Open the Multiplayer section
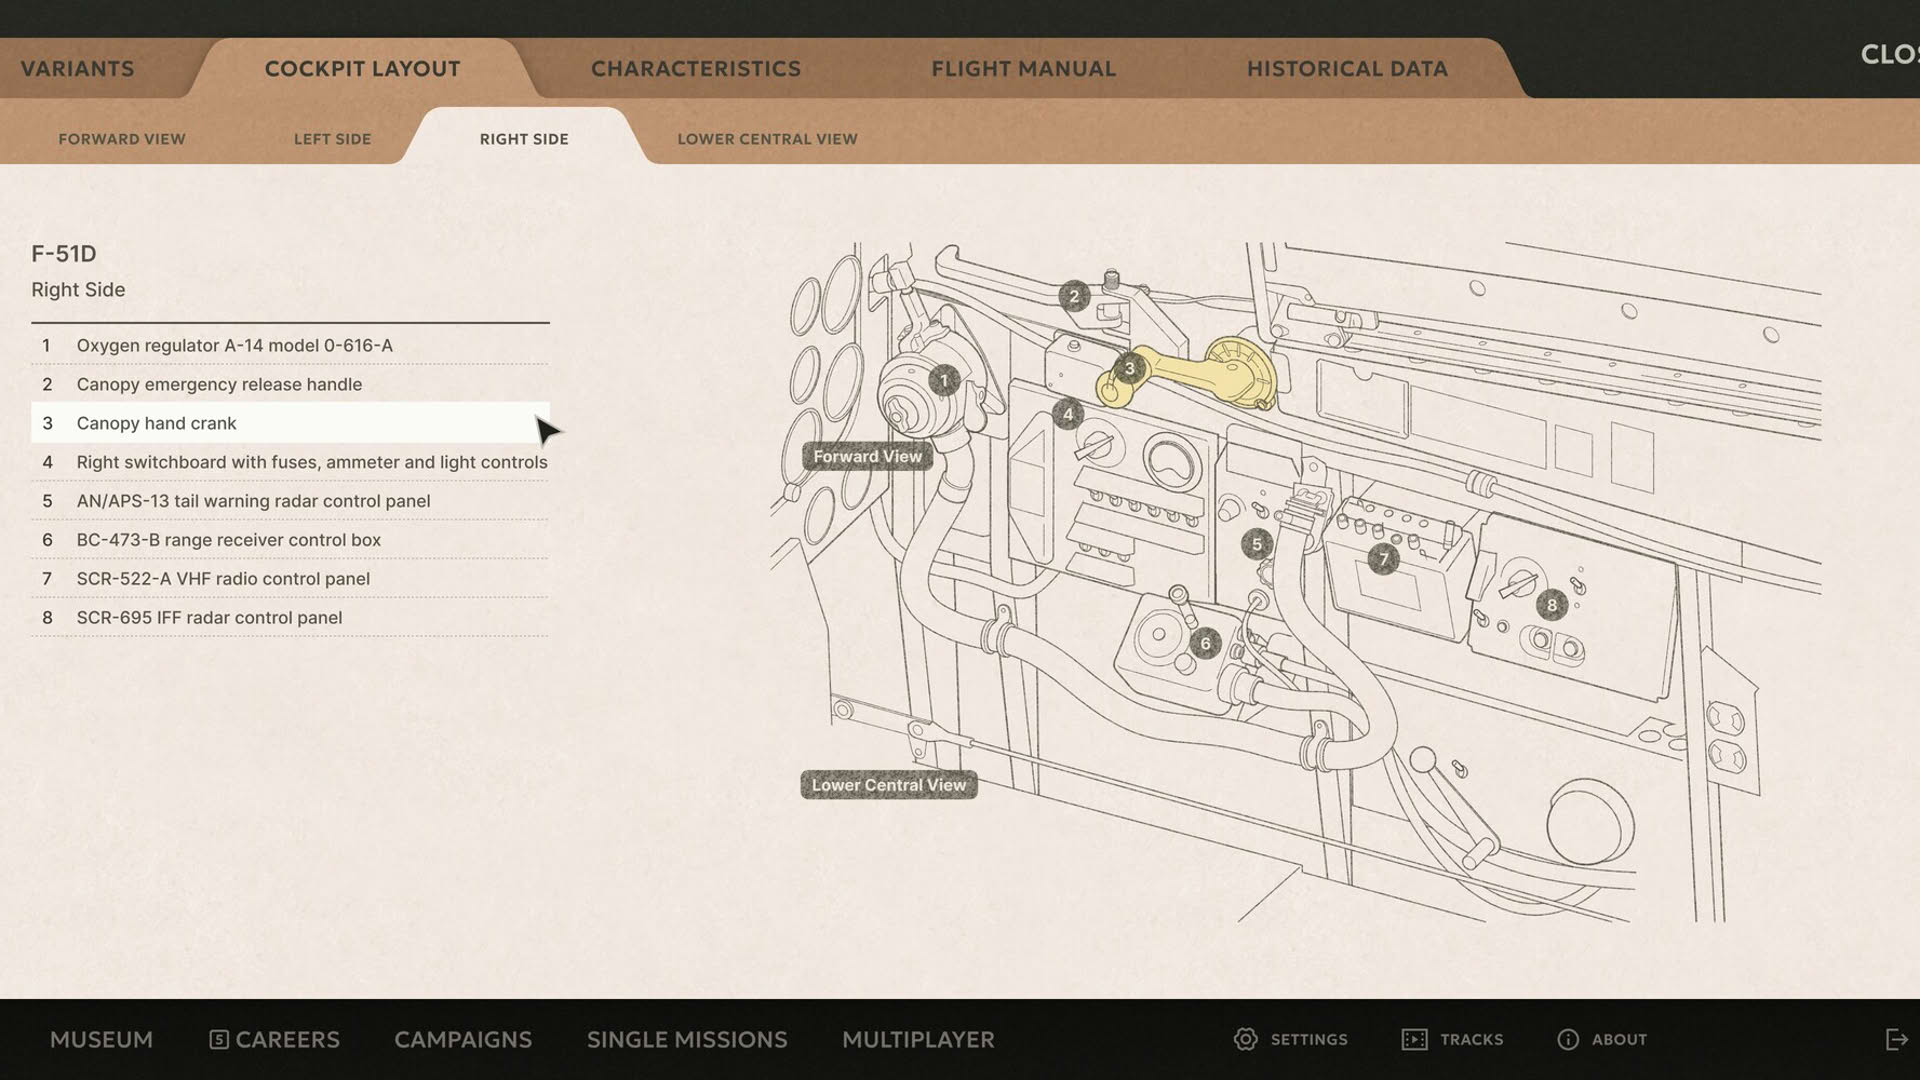The image size is (1920, 1080). [918, 1039]
